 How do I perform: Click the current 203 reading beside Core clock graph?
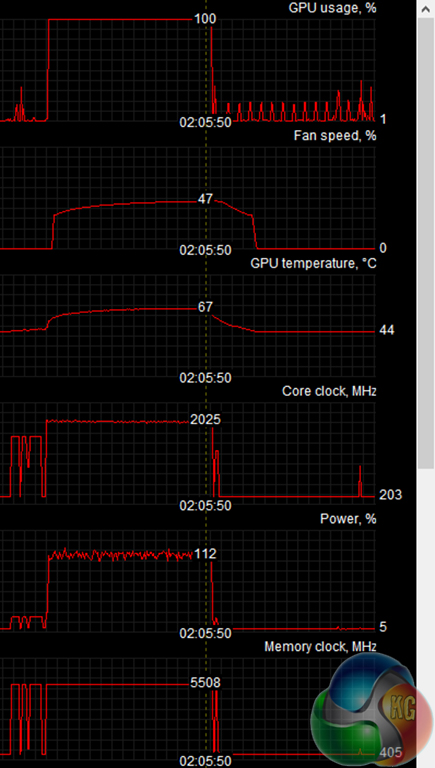coord(390,495)
